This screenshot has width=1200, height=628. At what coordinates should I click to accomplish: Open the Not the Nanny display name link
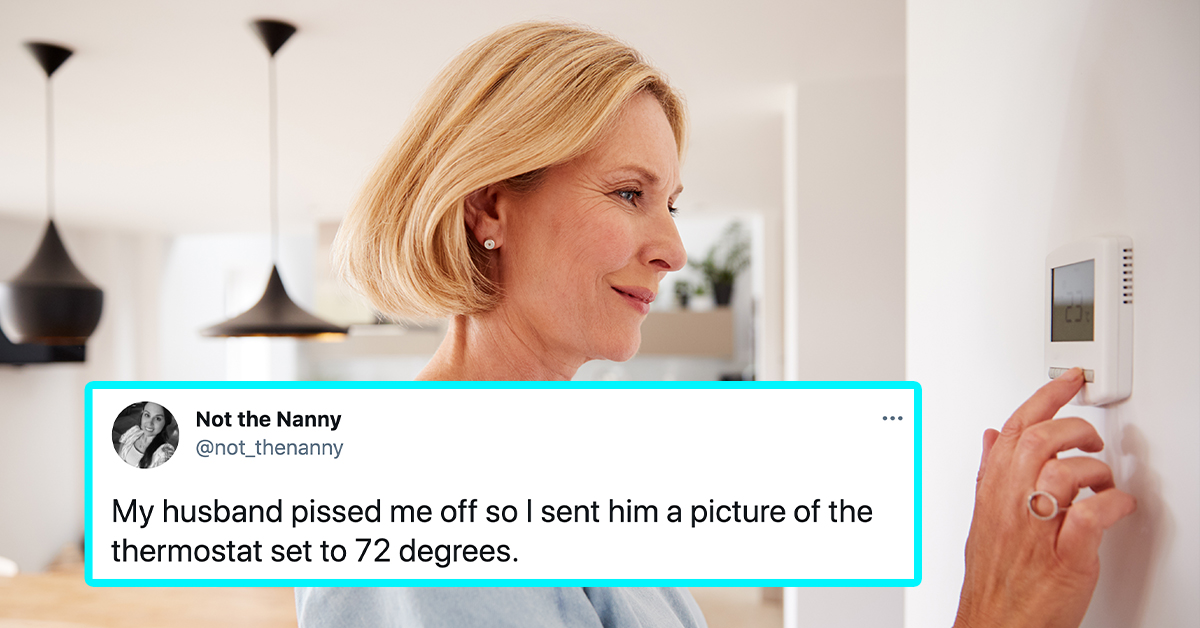pos(268,419)
